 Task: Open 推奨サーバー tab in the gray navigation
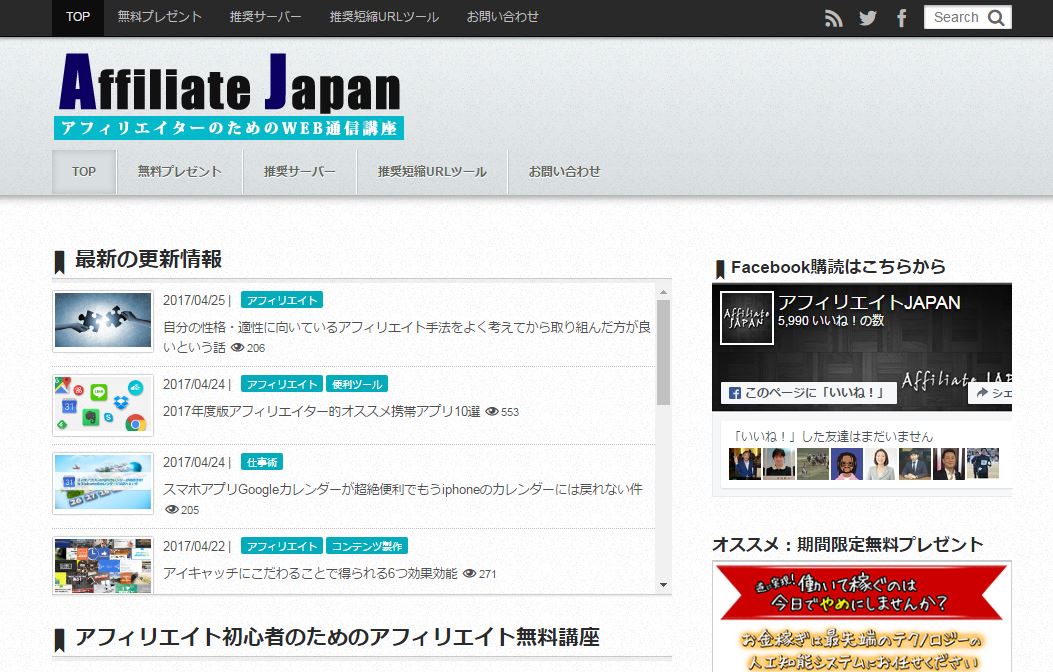299,172
